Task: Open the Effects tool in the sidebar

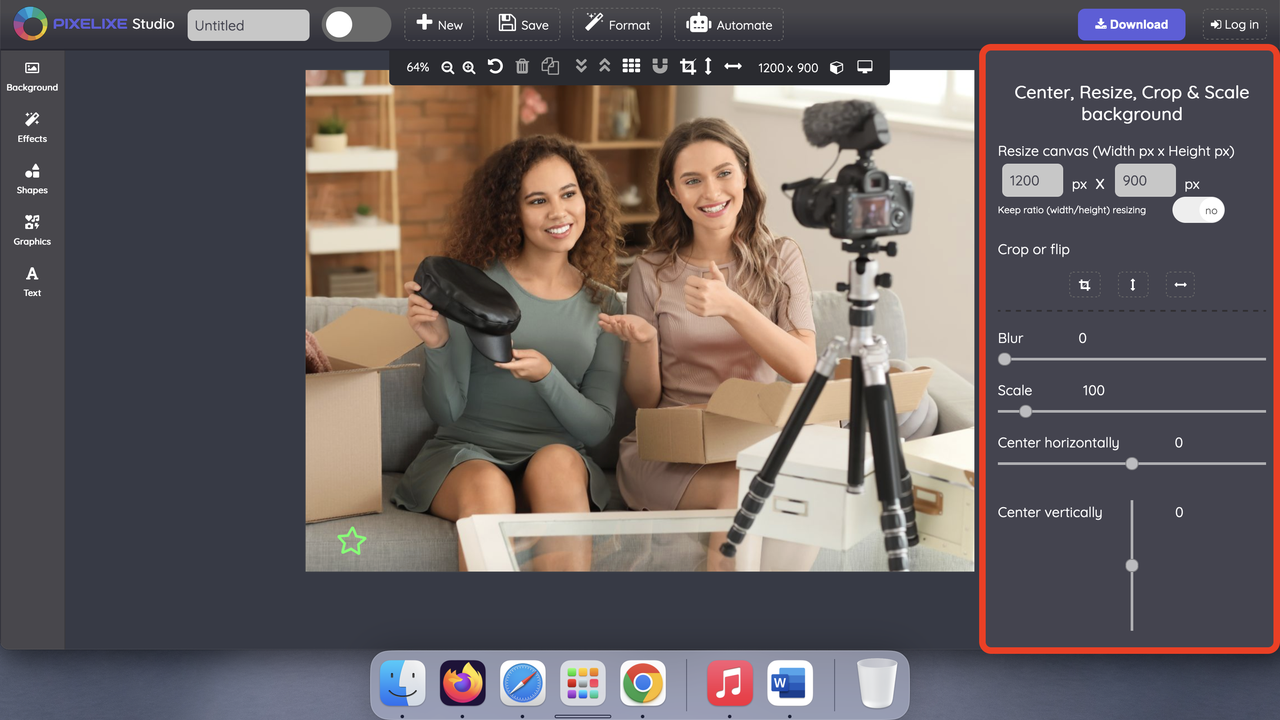Action: click(x=32, y=128)
